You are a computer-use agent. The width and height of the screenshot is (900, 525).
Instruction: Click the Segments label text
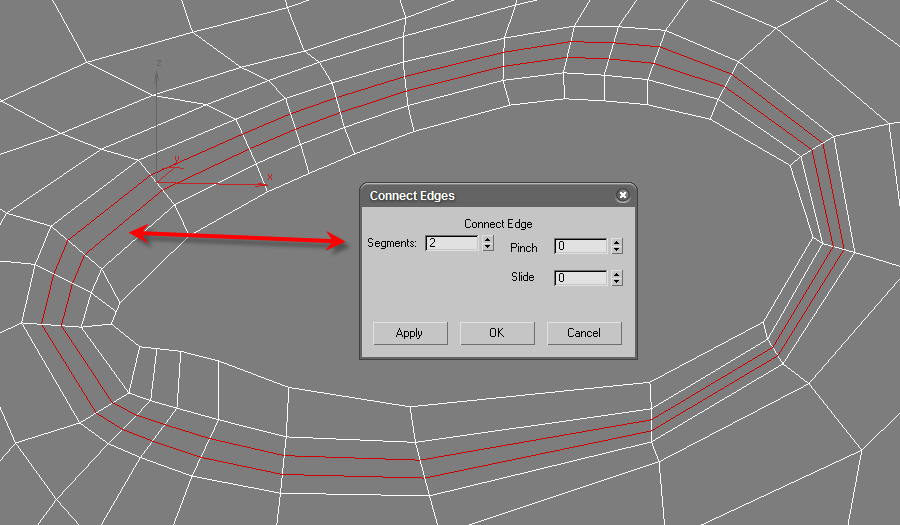392,243
